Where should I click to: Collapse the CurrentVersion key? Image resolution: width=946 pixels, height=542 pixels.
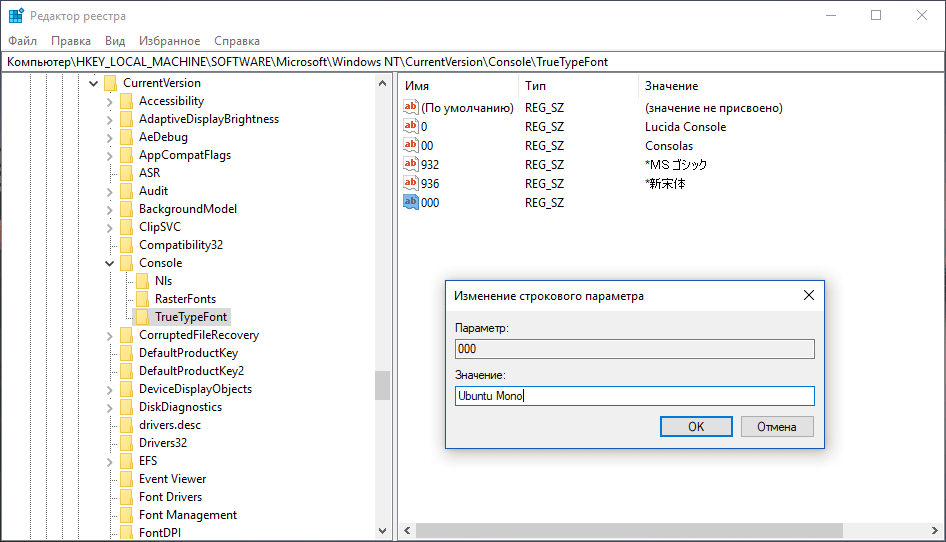tap(94, 83)
